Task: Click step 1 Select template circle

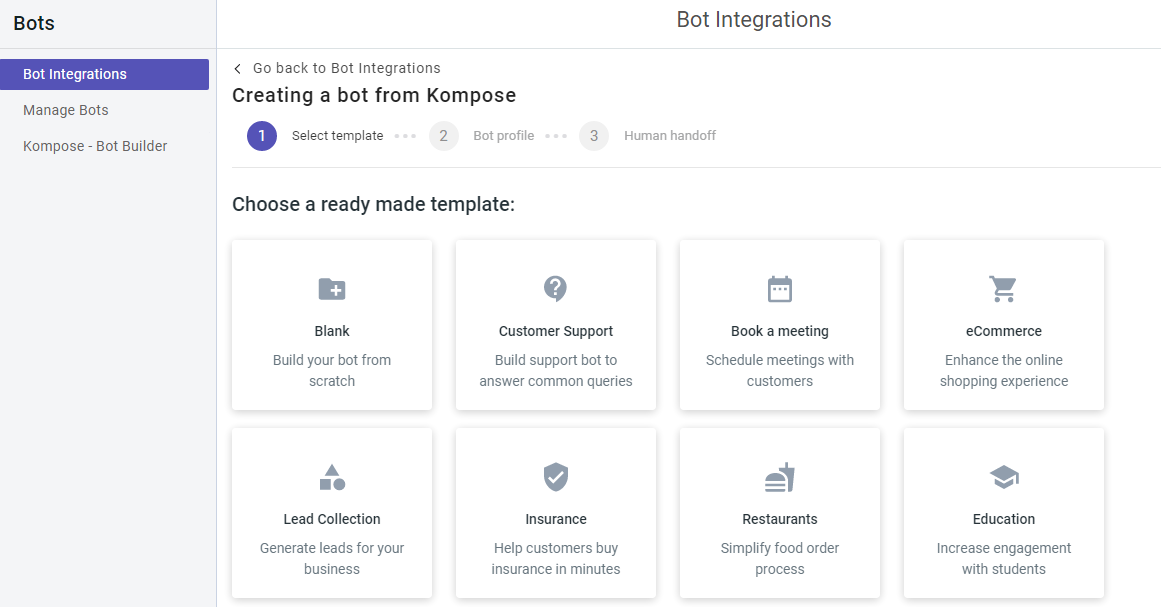Action: pyautogui.click(x=261, y=135)
